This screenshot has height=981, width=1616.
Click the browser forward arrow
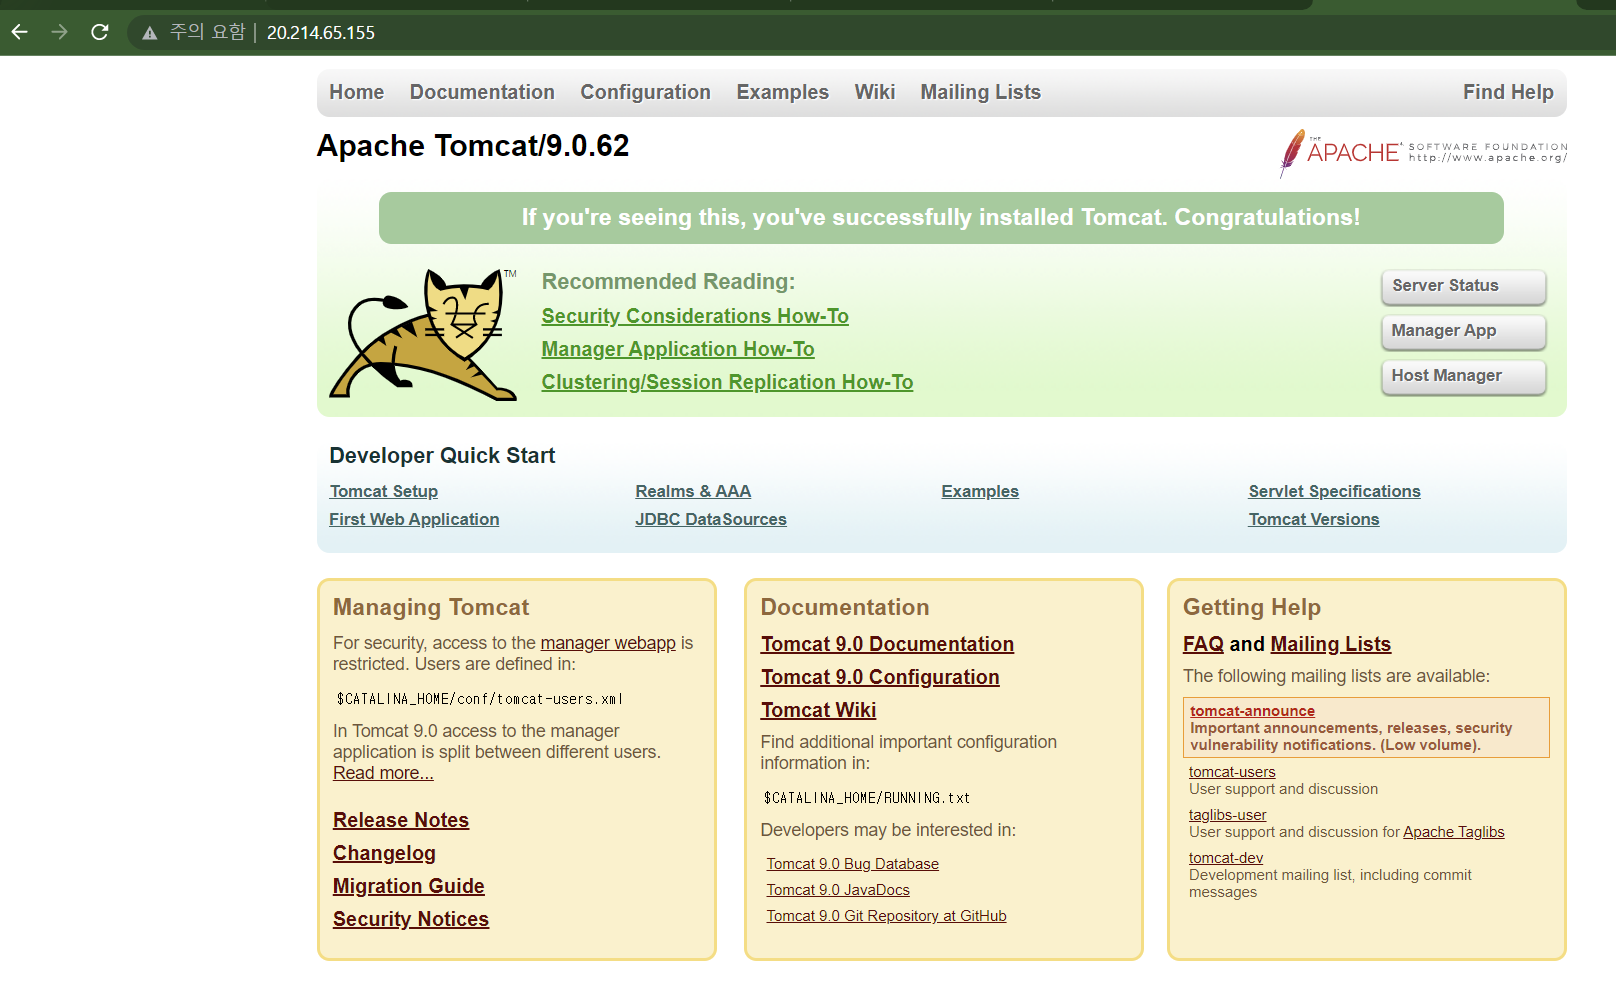pyautogui.click(x=60, y=32)
